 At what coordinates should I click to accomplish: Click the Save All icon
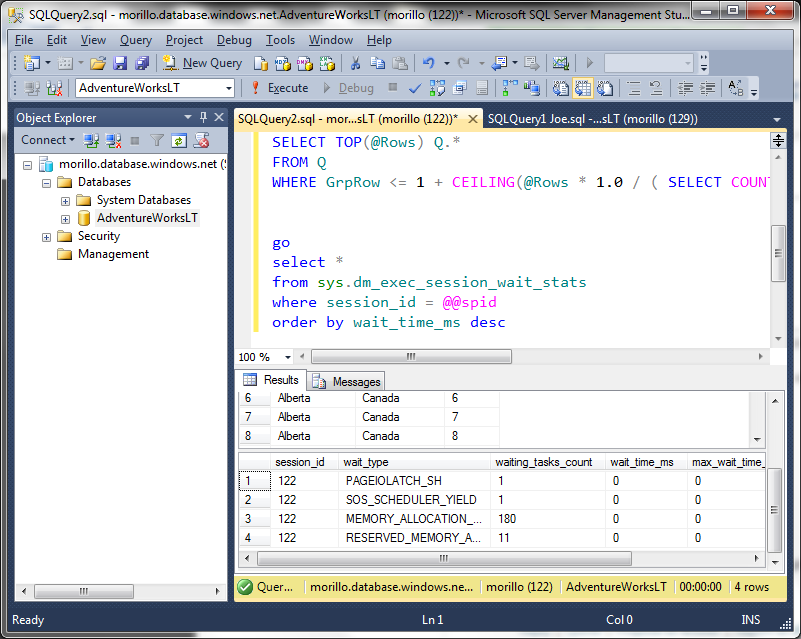click(x=142, y=63)
